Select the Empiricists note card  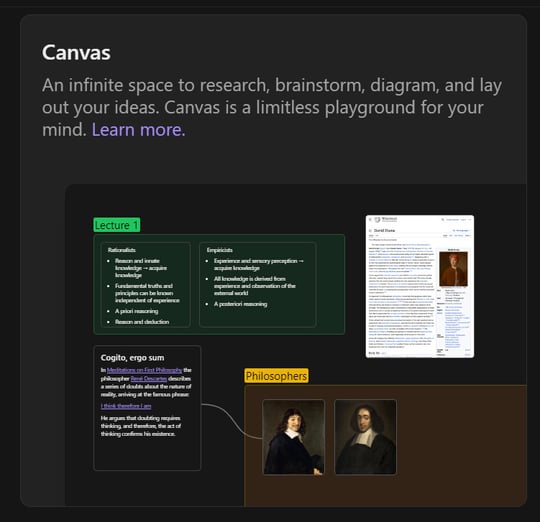tap(258, 284)
